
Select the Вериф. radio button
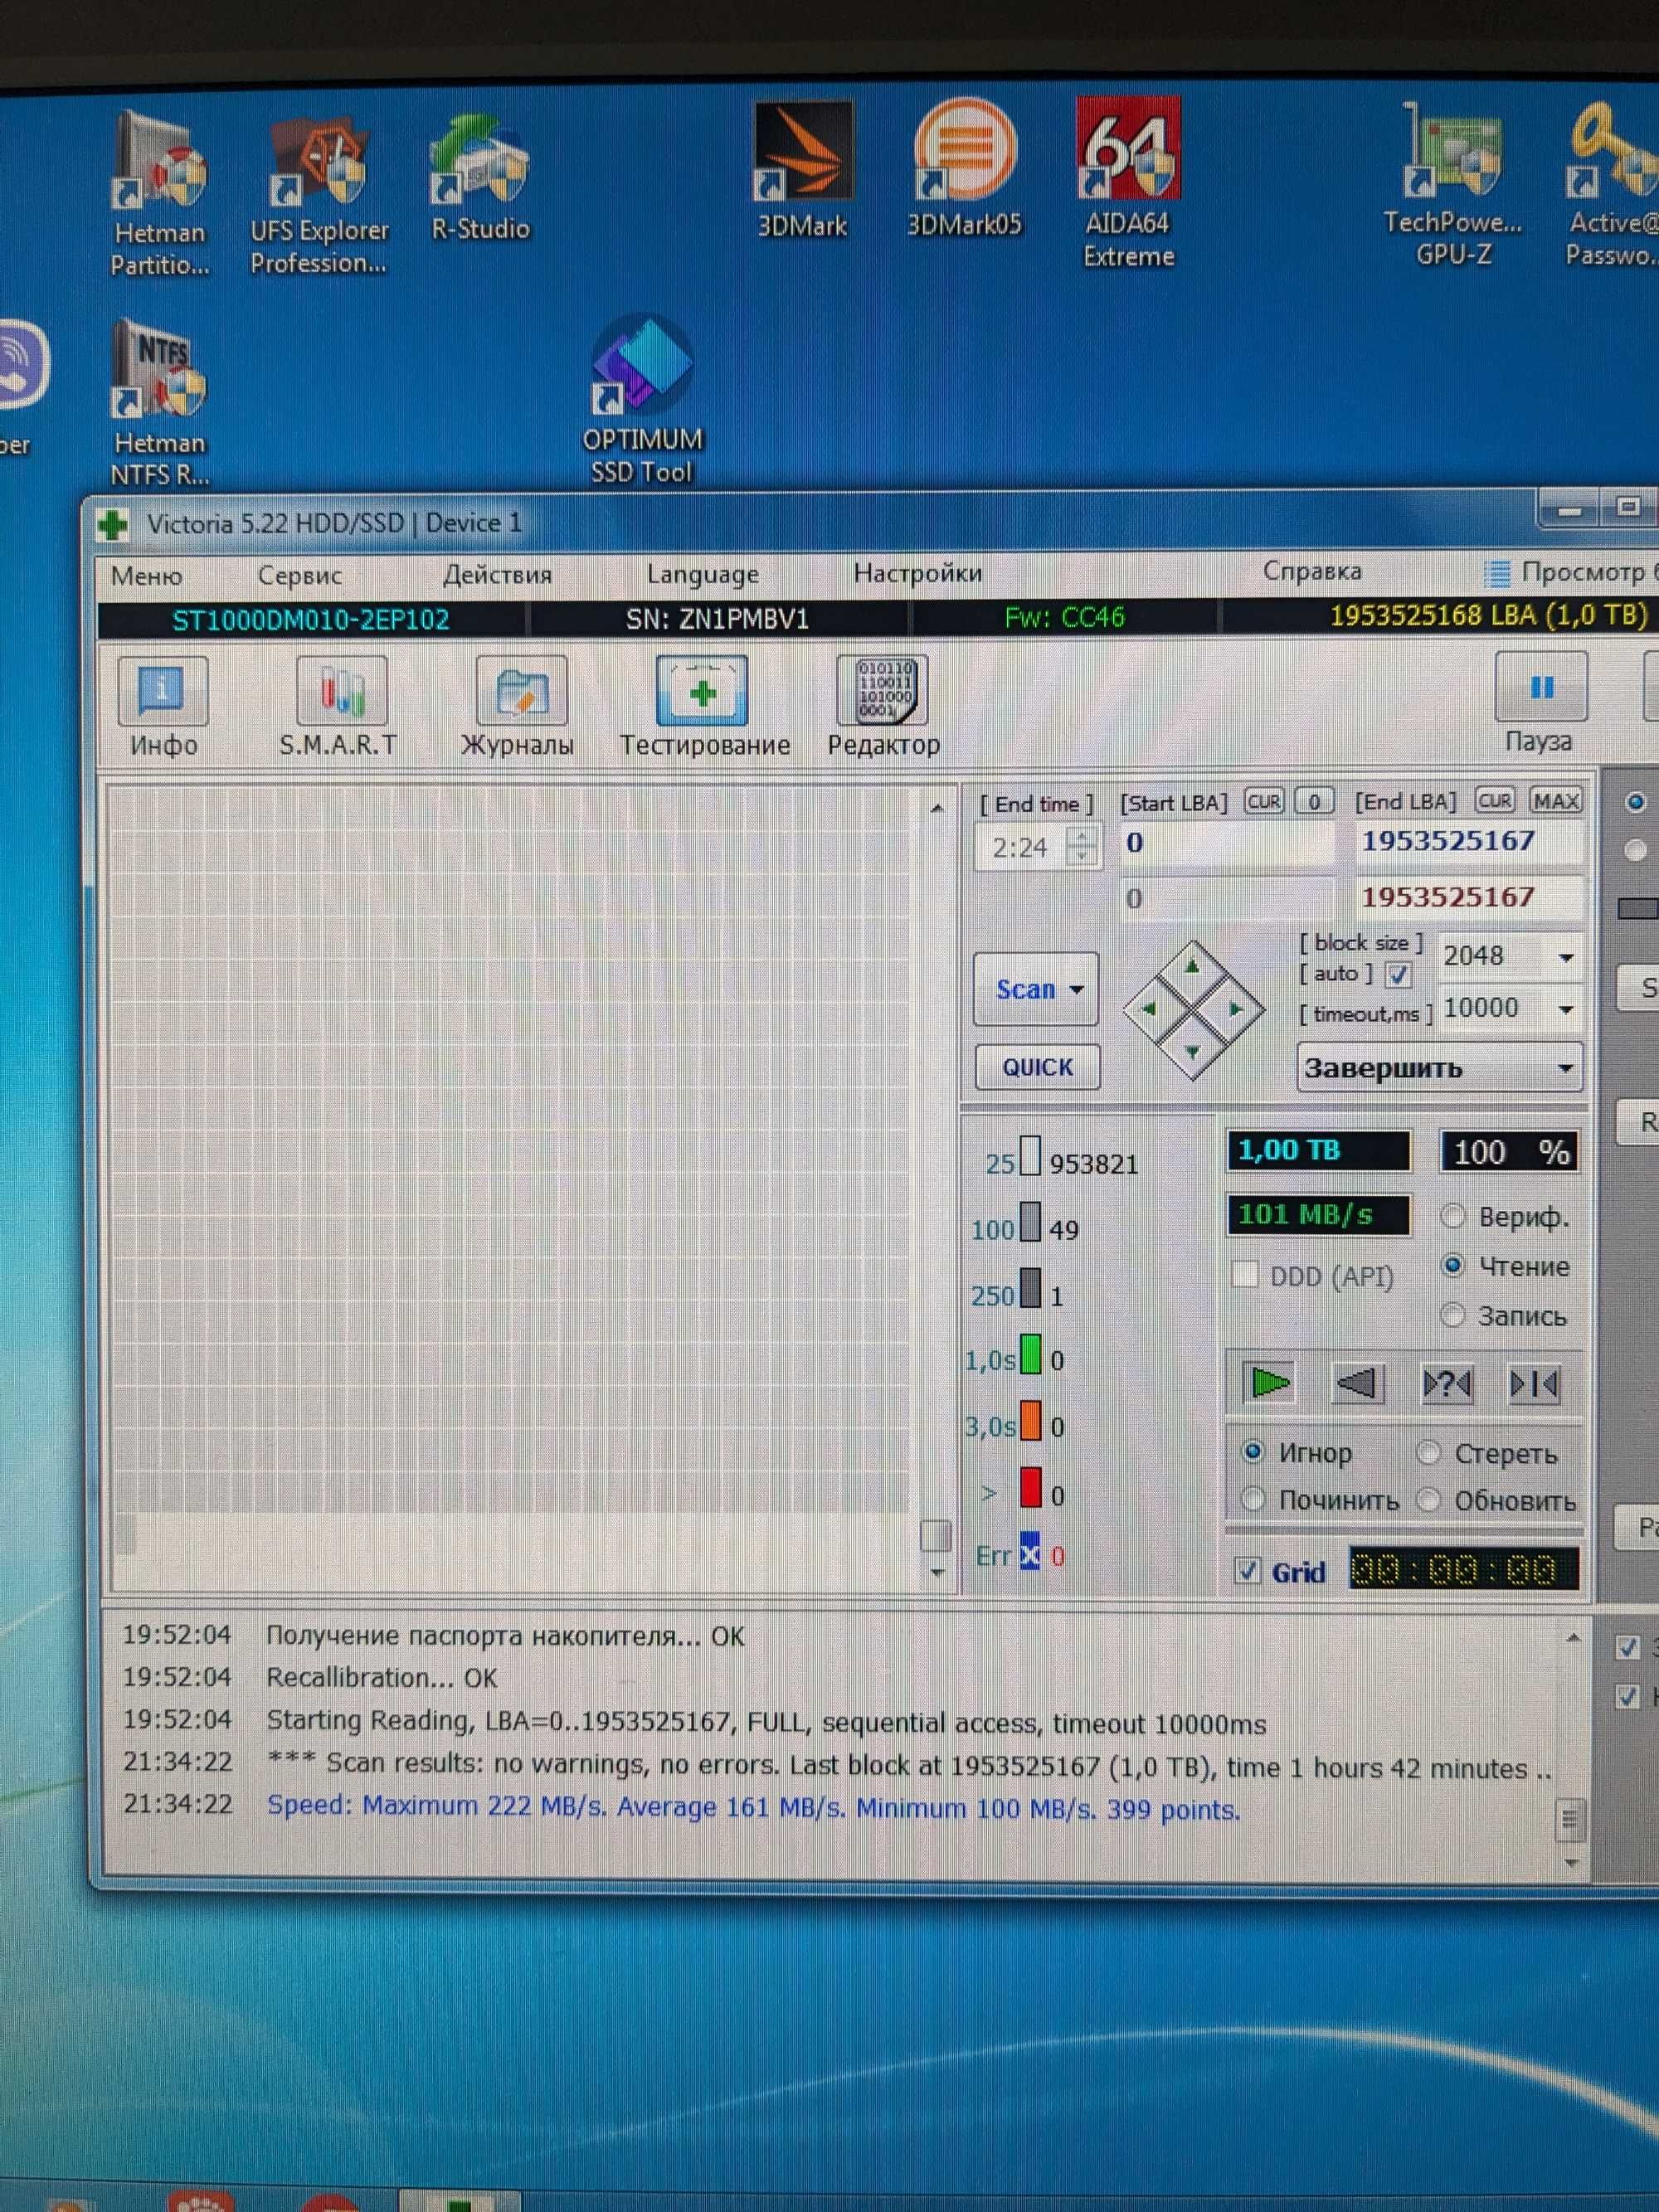1452,1216
